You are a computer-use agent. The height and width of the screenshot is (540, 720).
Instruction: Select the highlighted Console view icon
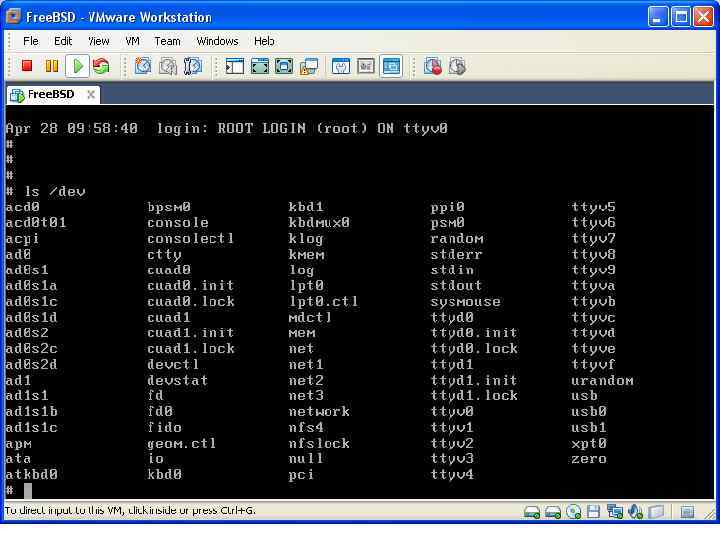pyautogui.click(x=391, y=67)
